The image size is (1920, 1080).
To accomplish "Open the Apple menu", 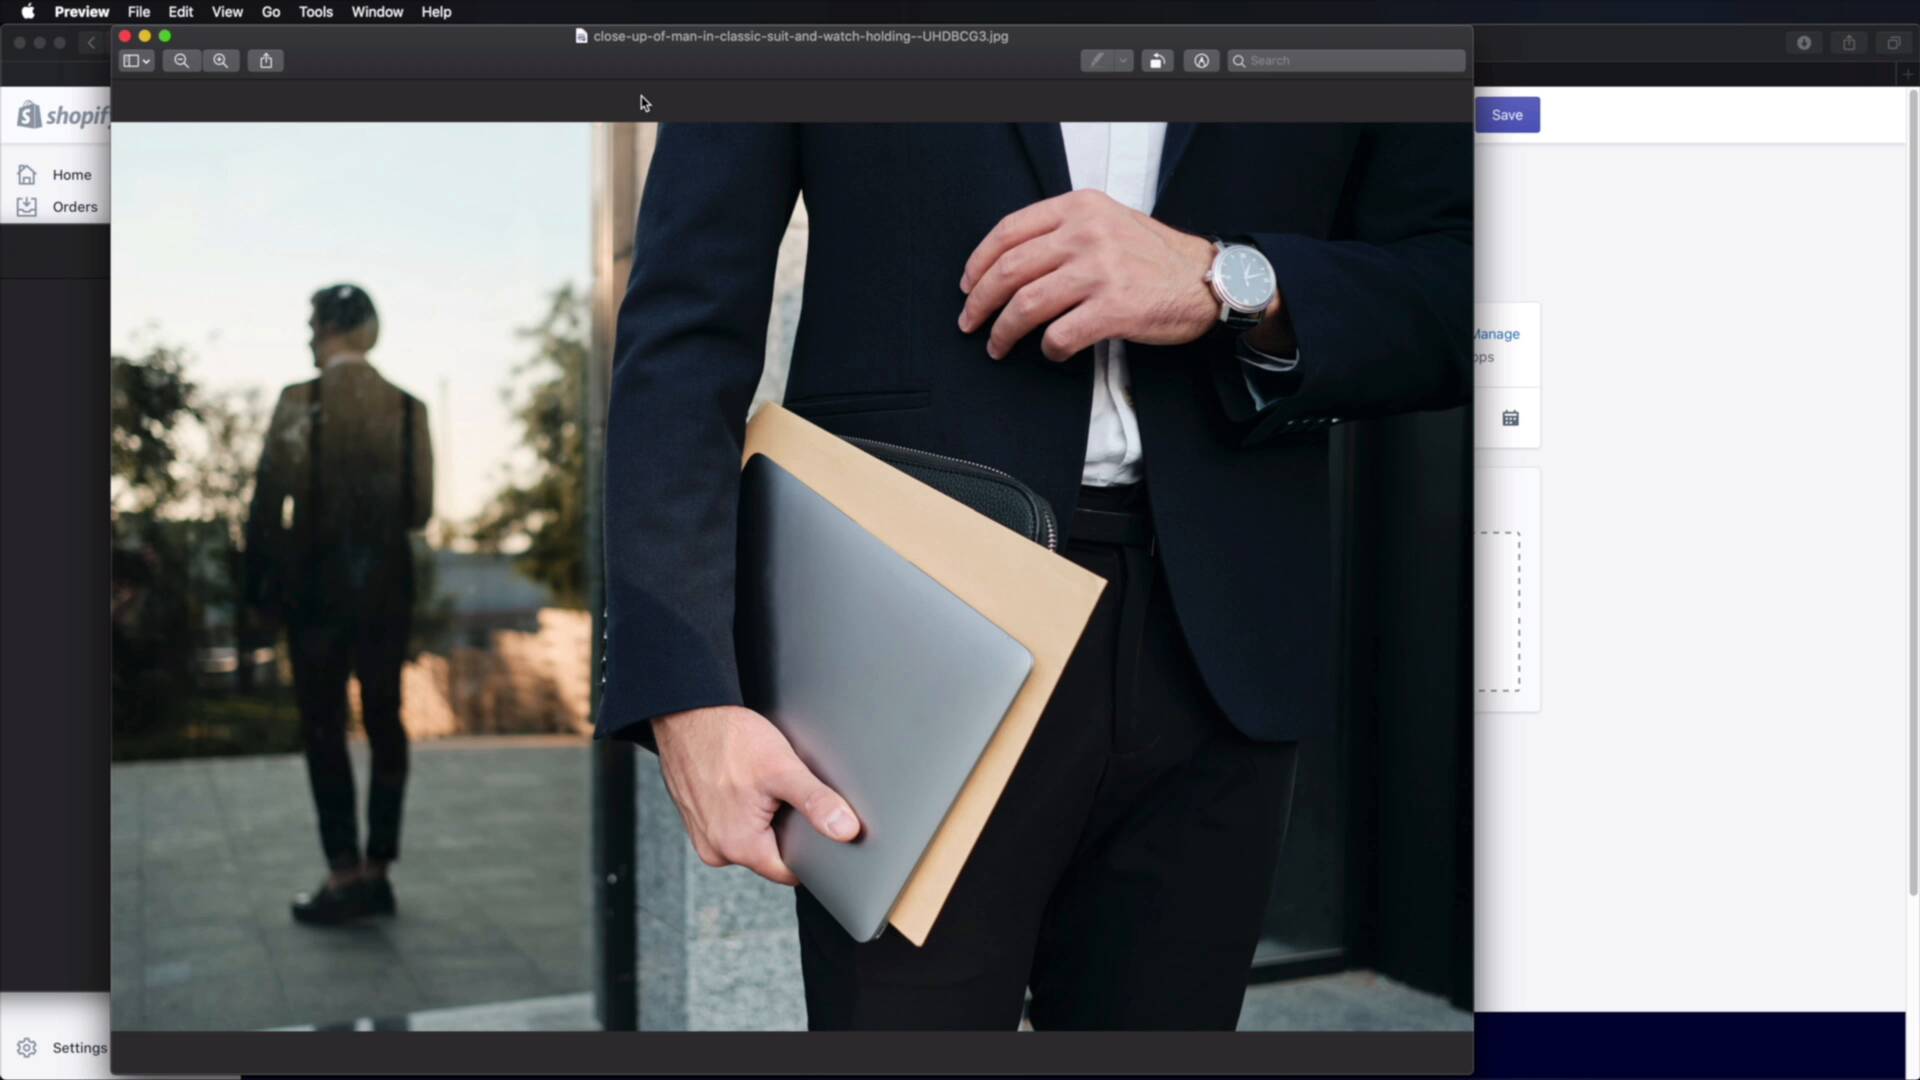I will (x=27, y=12).
